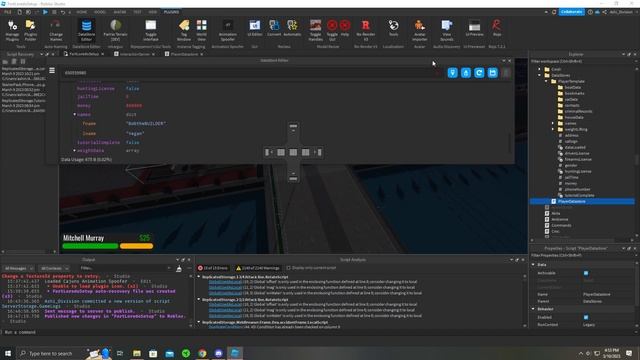Screen dimensions: 640x360
Task: Collapse the PlayerTemplate folder in Explorer
Action: 546,81
